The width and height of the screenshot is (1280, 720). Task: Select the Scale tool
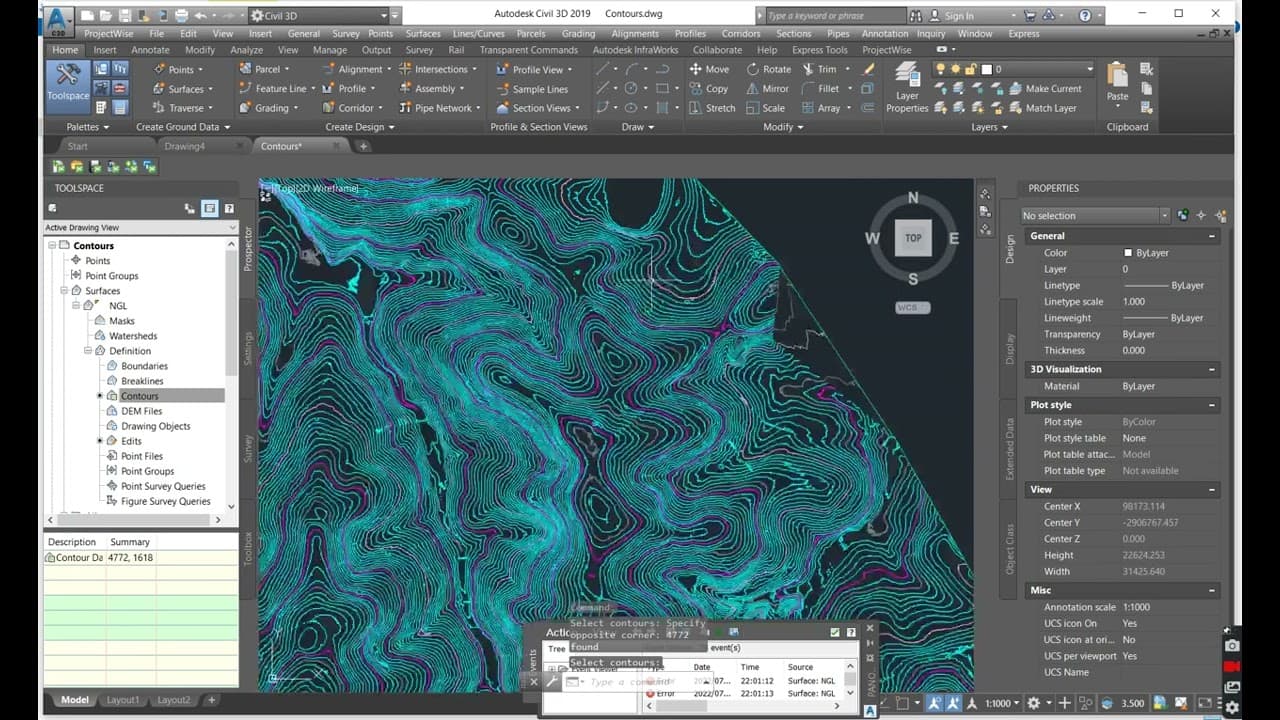pos(766,108)
